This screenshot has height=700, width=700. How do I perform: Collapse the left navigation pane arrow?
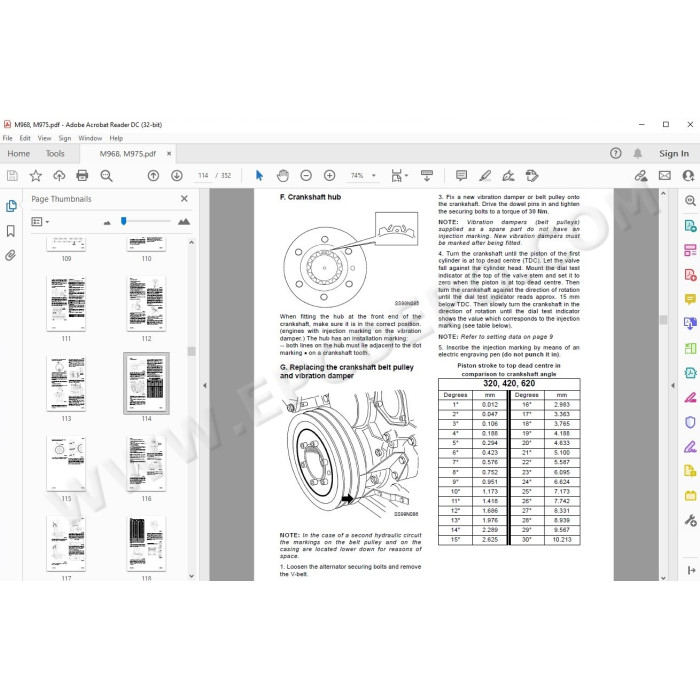coord(204,385)
